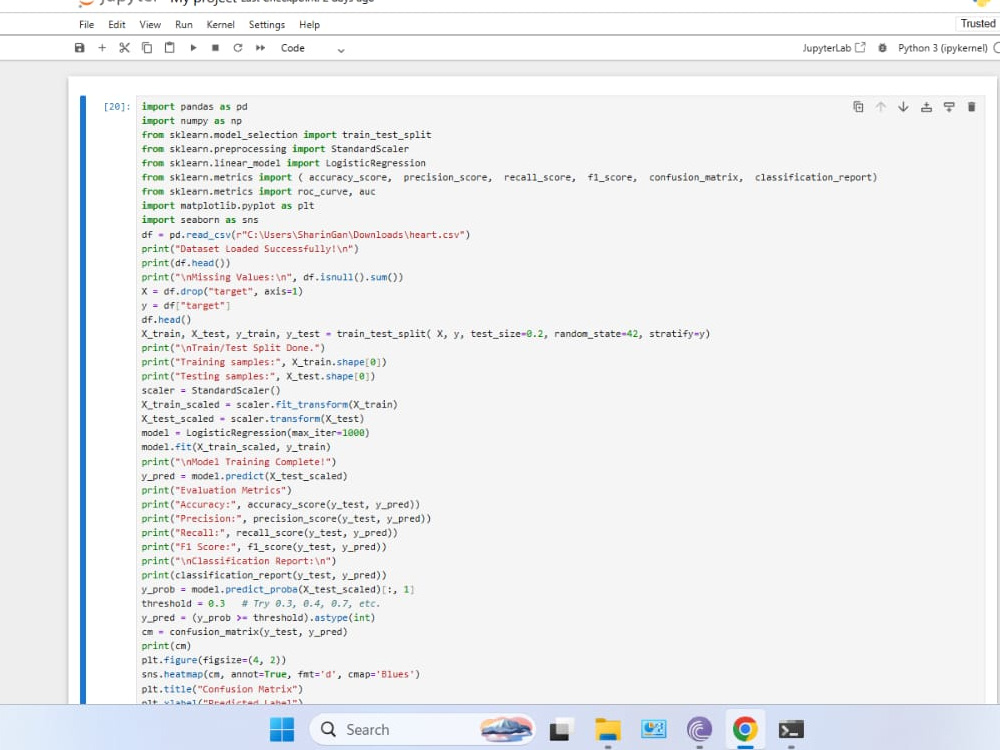The width and height of the screenshot is (1000, 750).
Task: Run the selected cell with the play icon
Action: pos(193,48)
